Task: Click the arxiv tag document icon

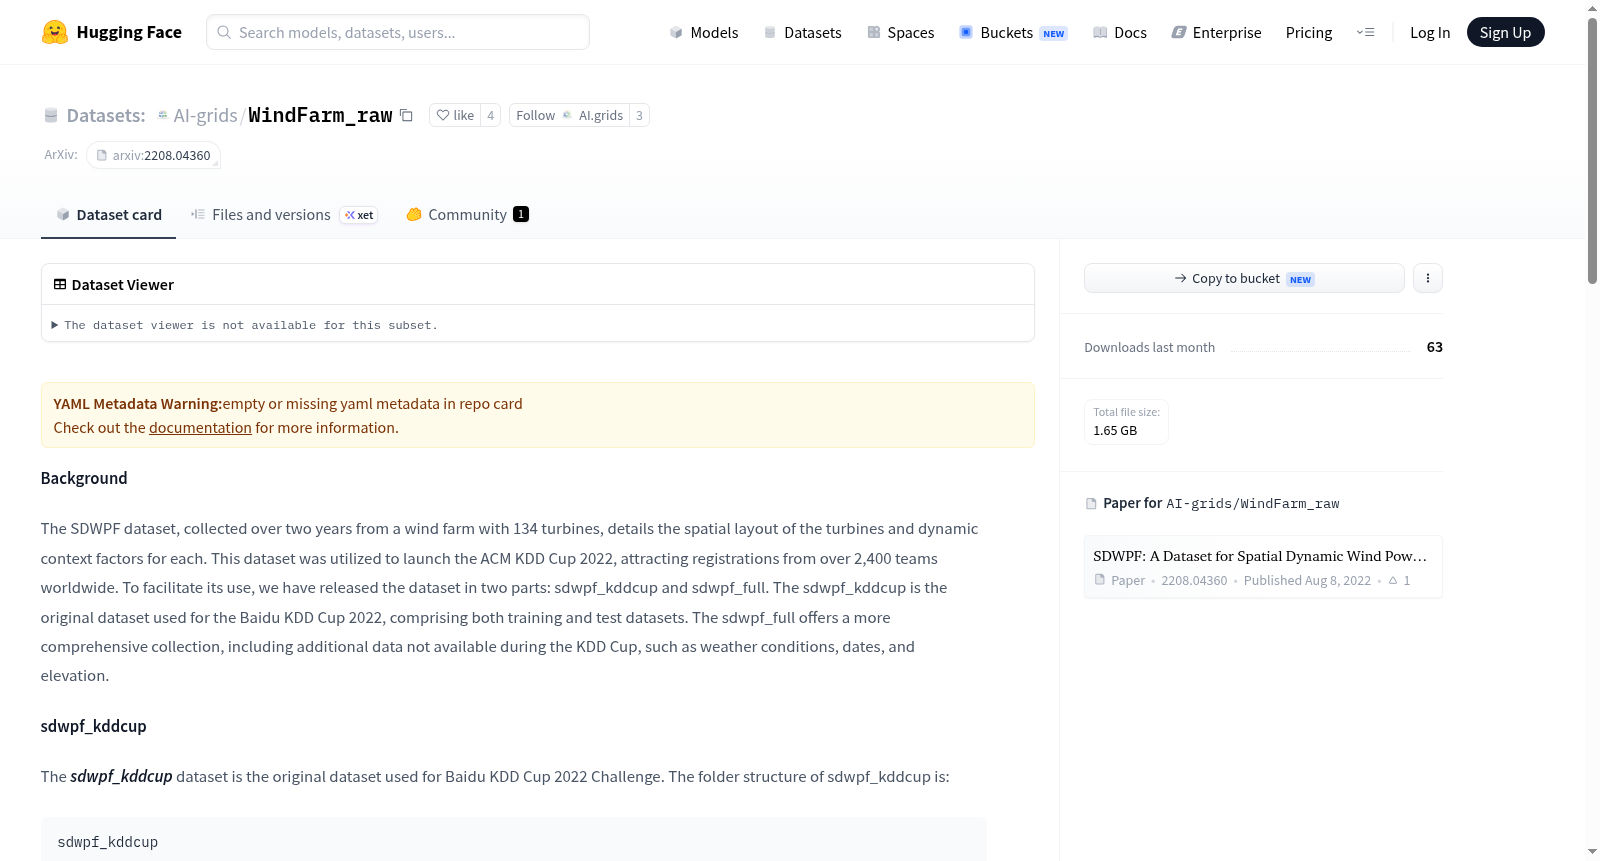Action: click(102, 155)
